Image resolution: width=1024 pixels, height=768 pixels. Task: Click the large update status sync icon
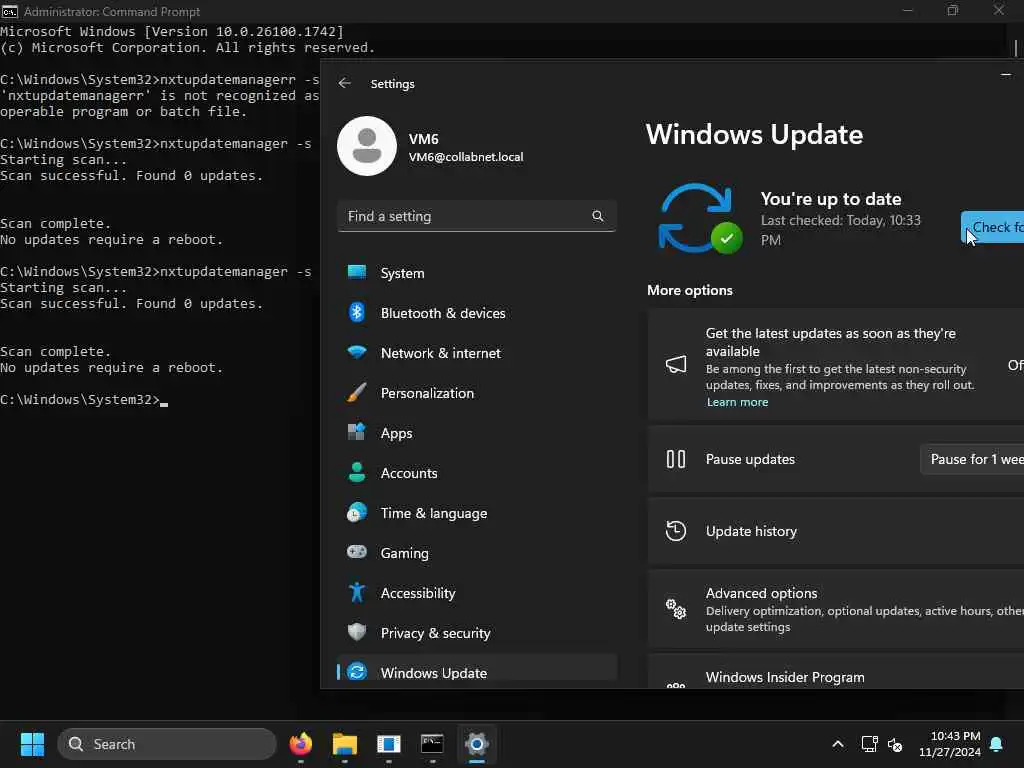click(x=699, y=218)
